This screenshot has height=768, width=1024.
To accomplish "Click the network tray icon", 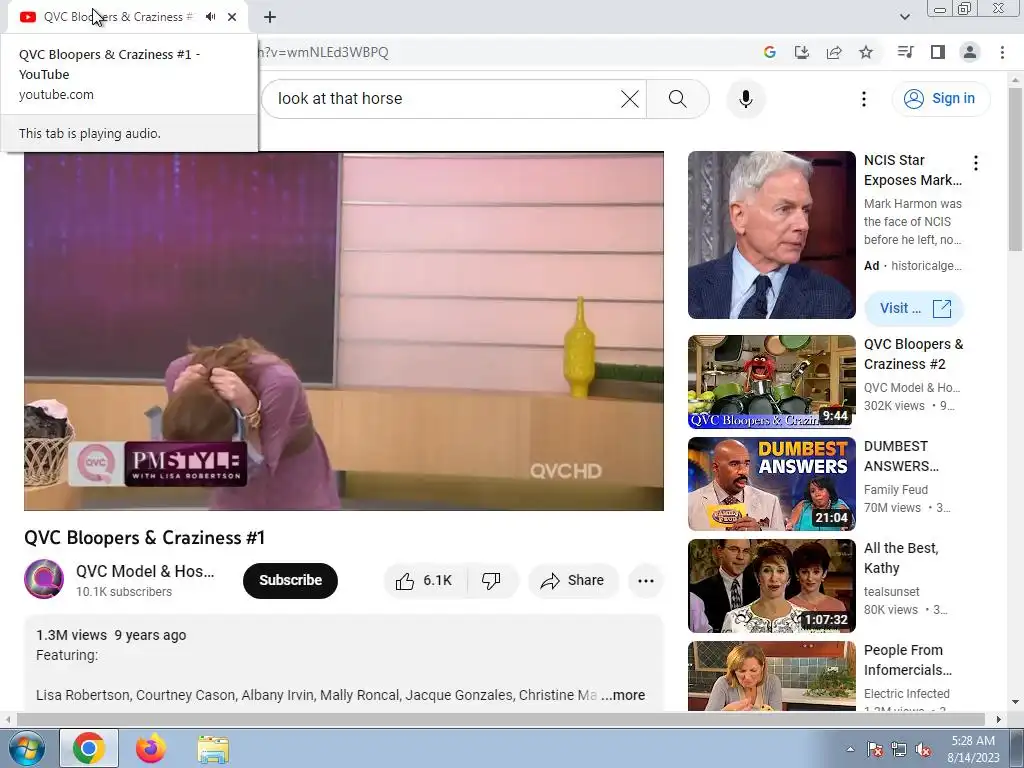I will tap(899, 749).
